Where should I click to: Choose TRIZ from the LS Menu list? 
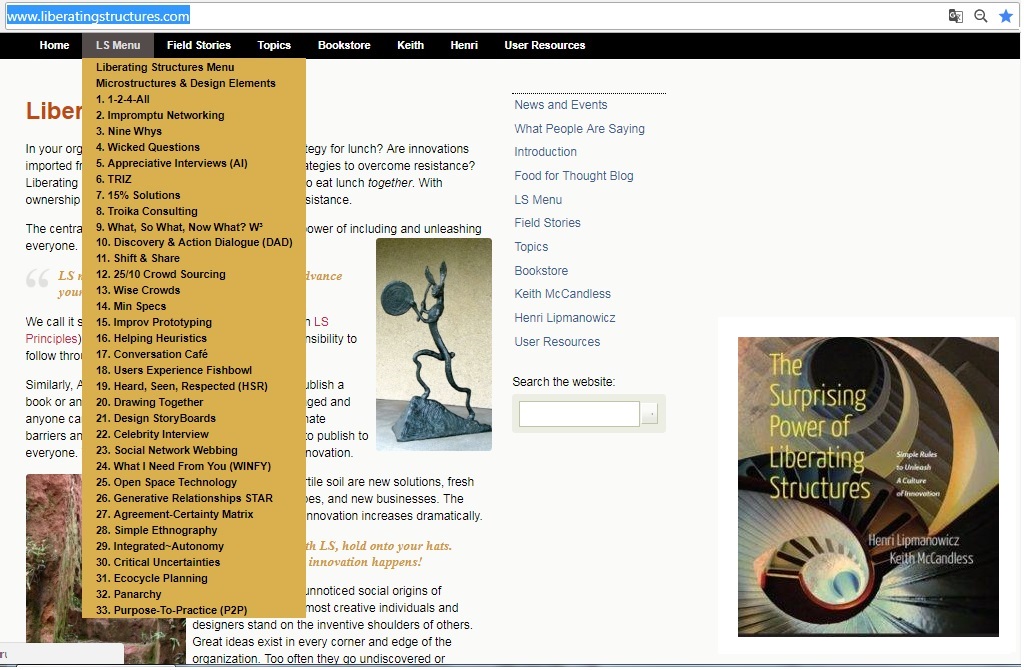(114, 179)
